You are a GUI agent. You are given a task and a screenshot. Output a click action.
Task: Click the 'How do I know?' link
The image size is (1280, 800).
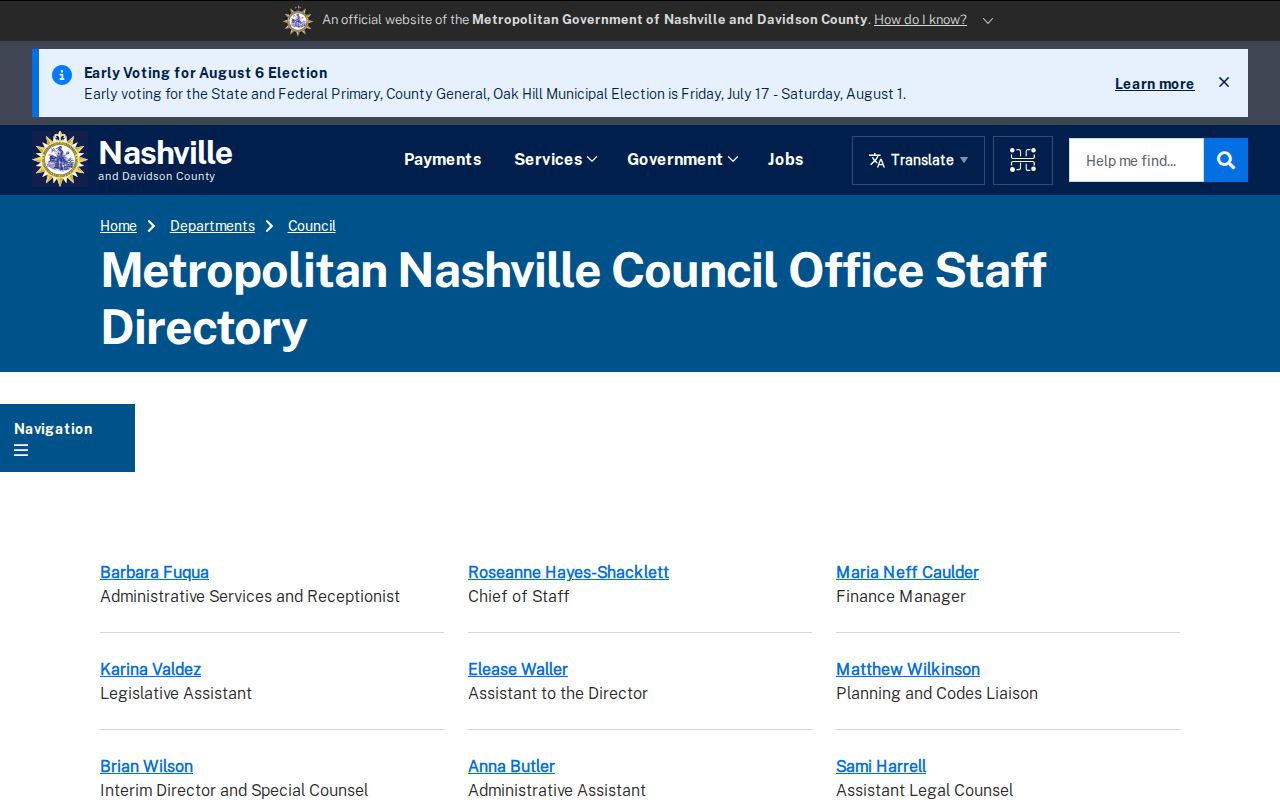pyautogui.click(x=920, y=20)
